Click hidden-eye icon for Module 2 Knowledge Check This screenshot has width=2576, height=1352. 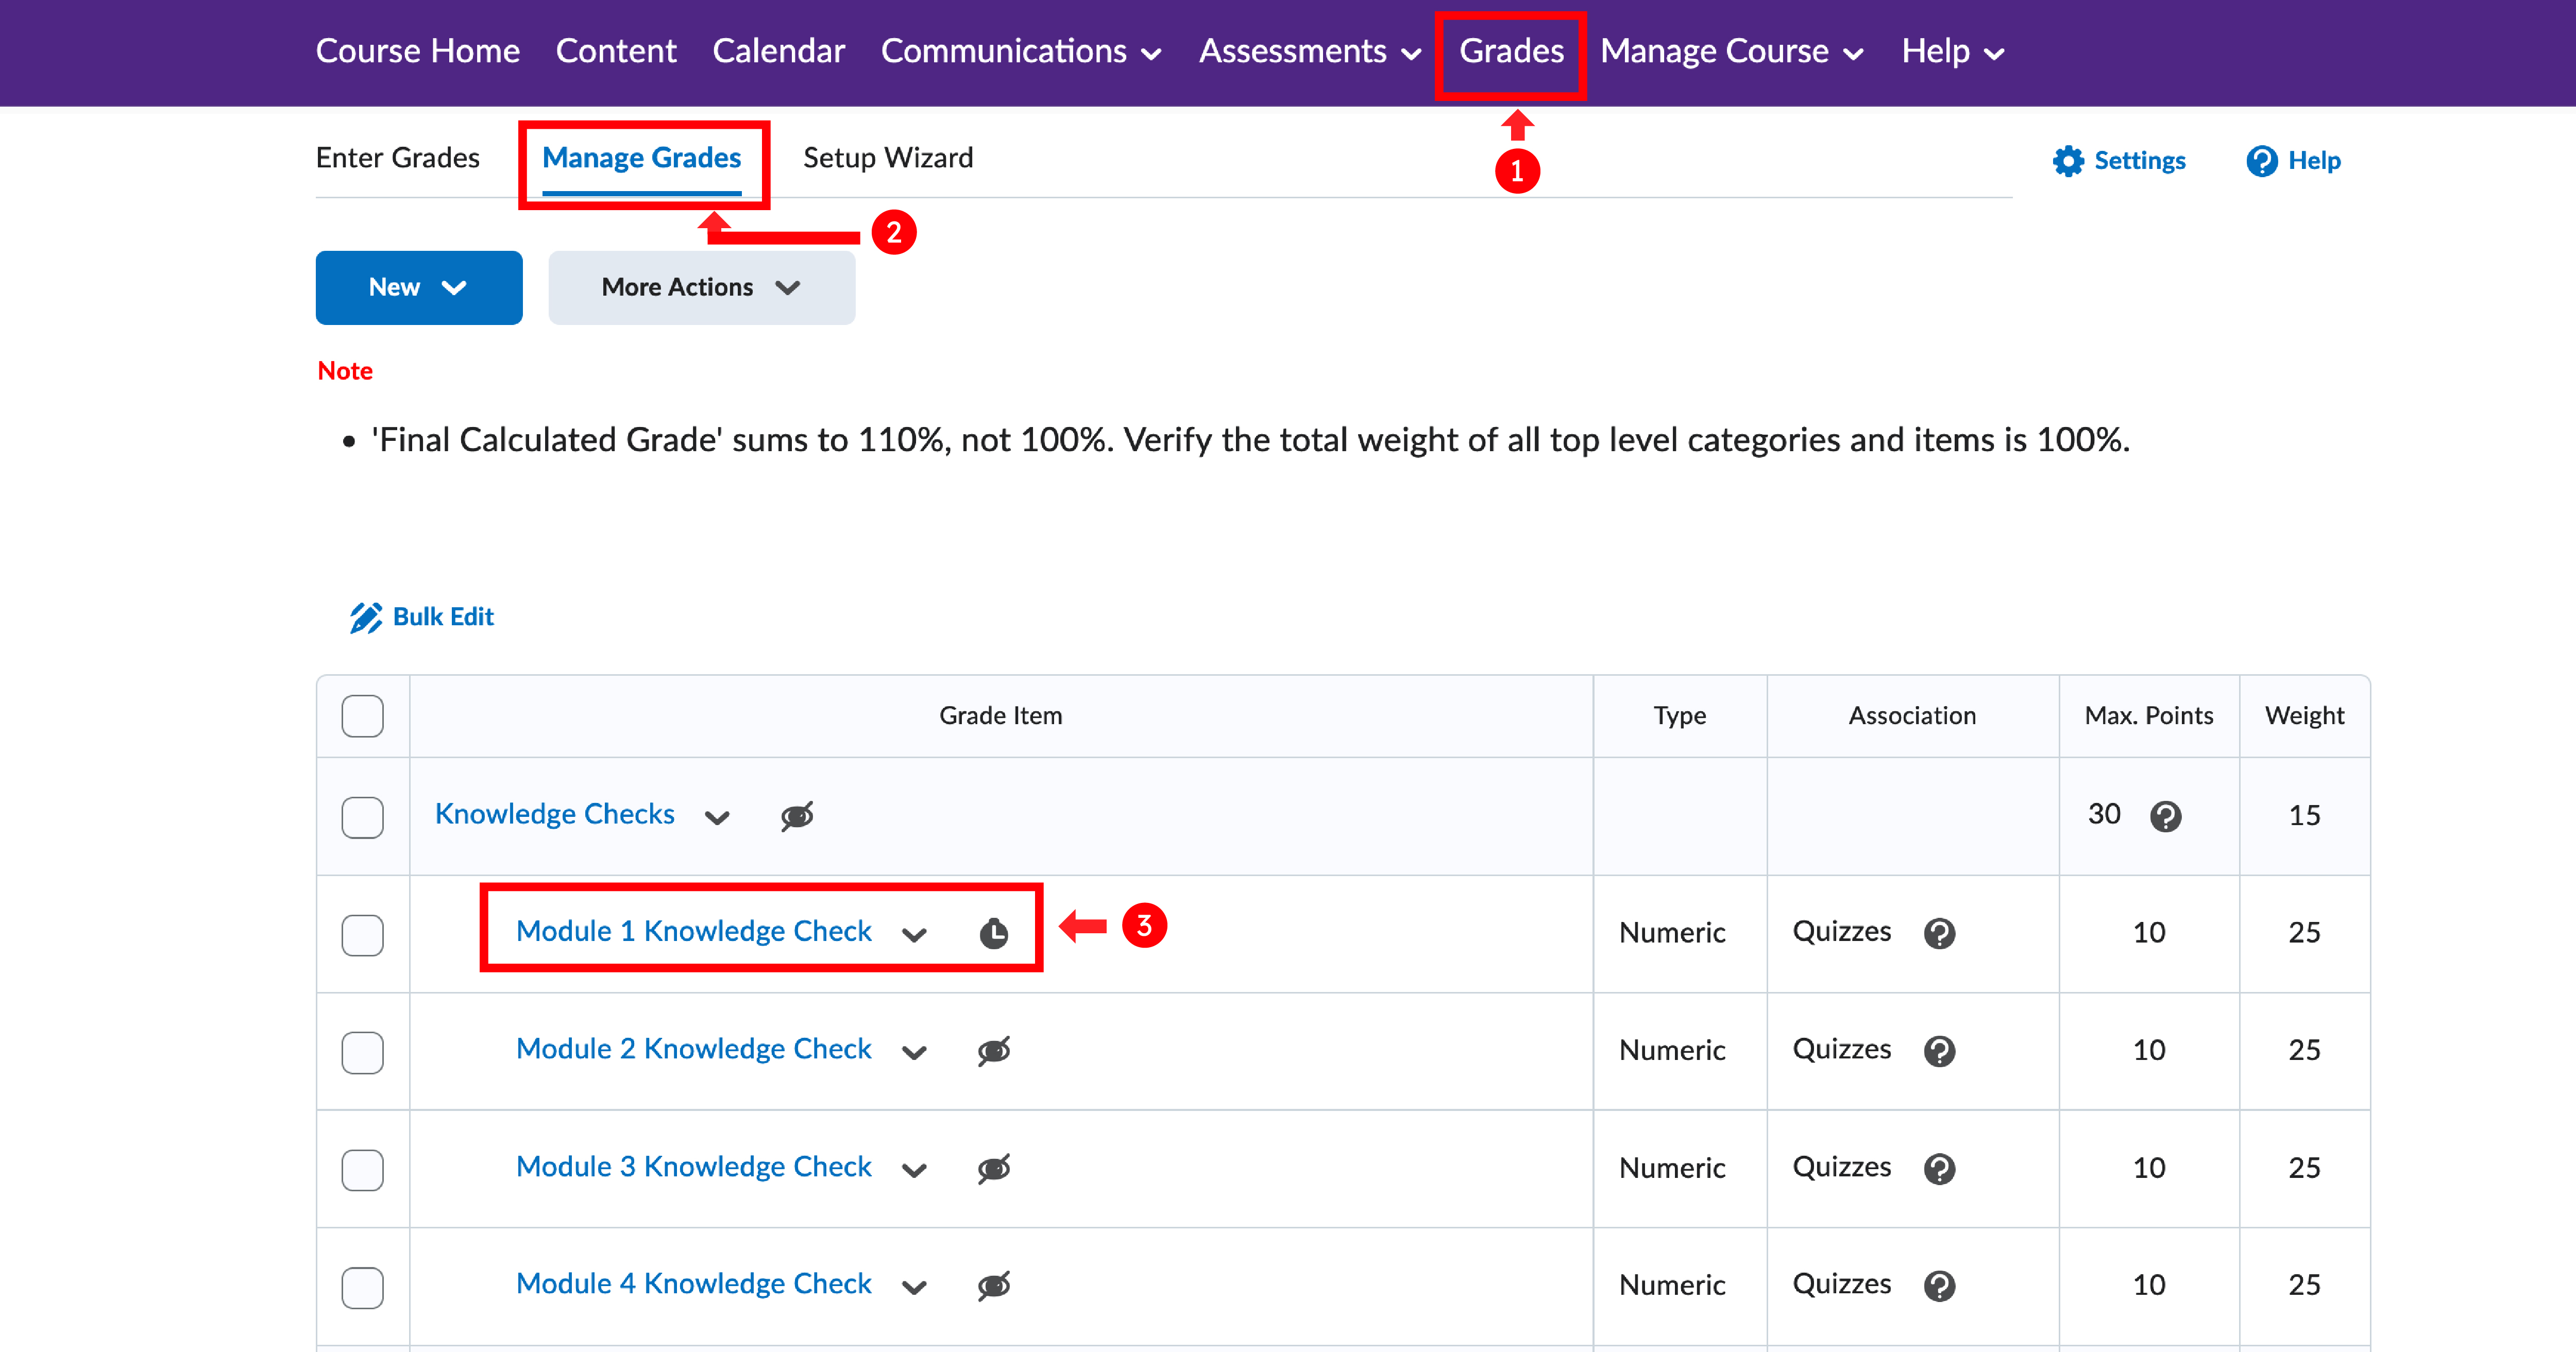993,1051
